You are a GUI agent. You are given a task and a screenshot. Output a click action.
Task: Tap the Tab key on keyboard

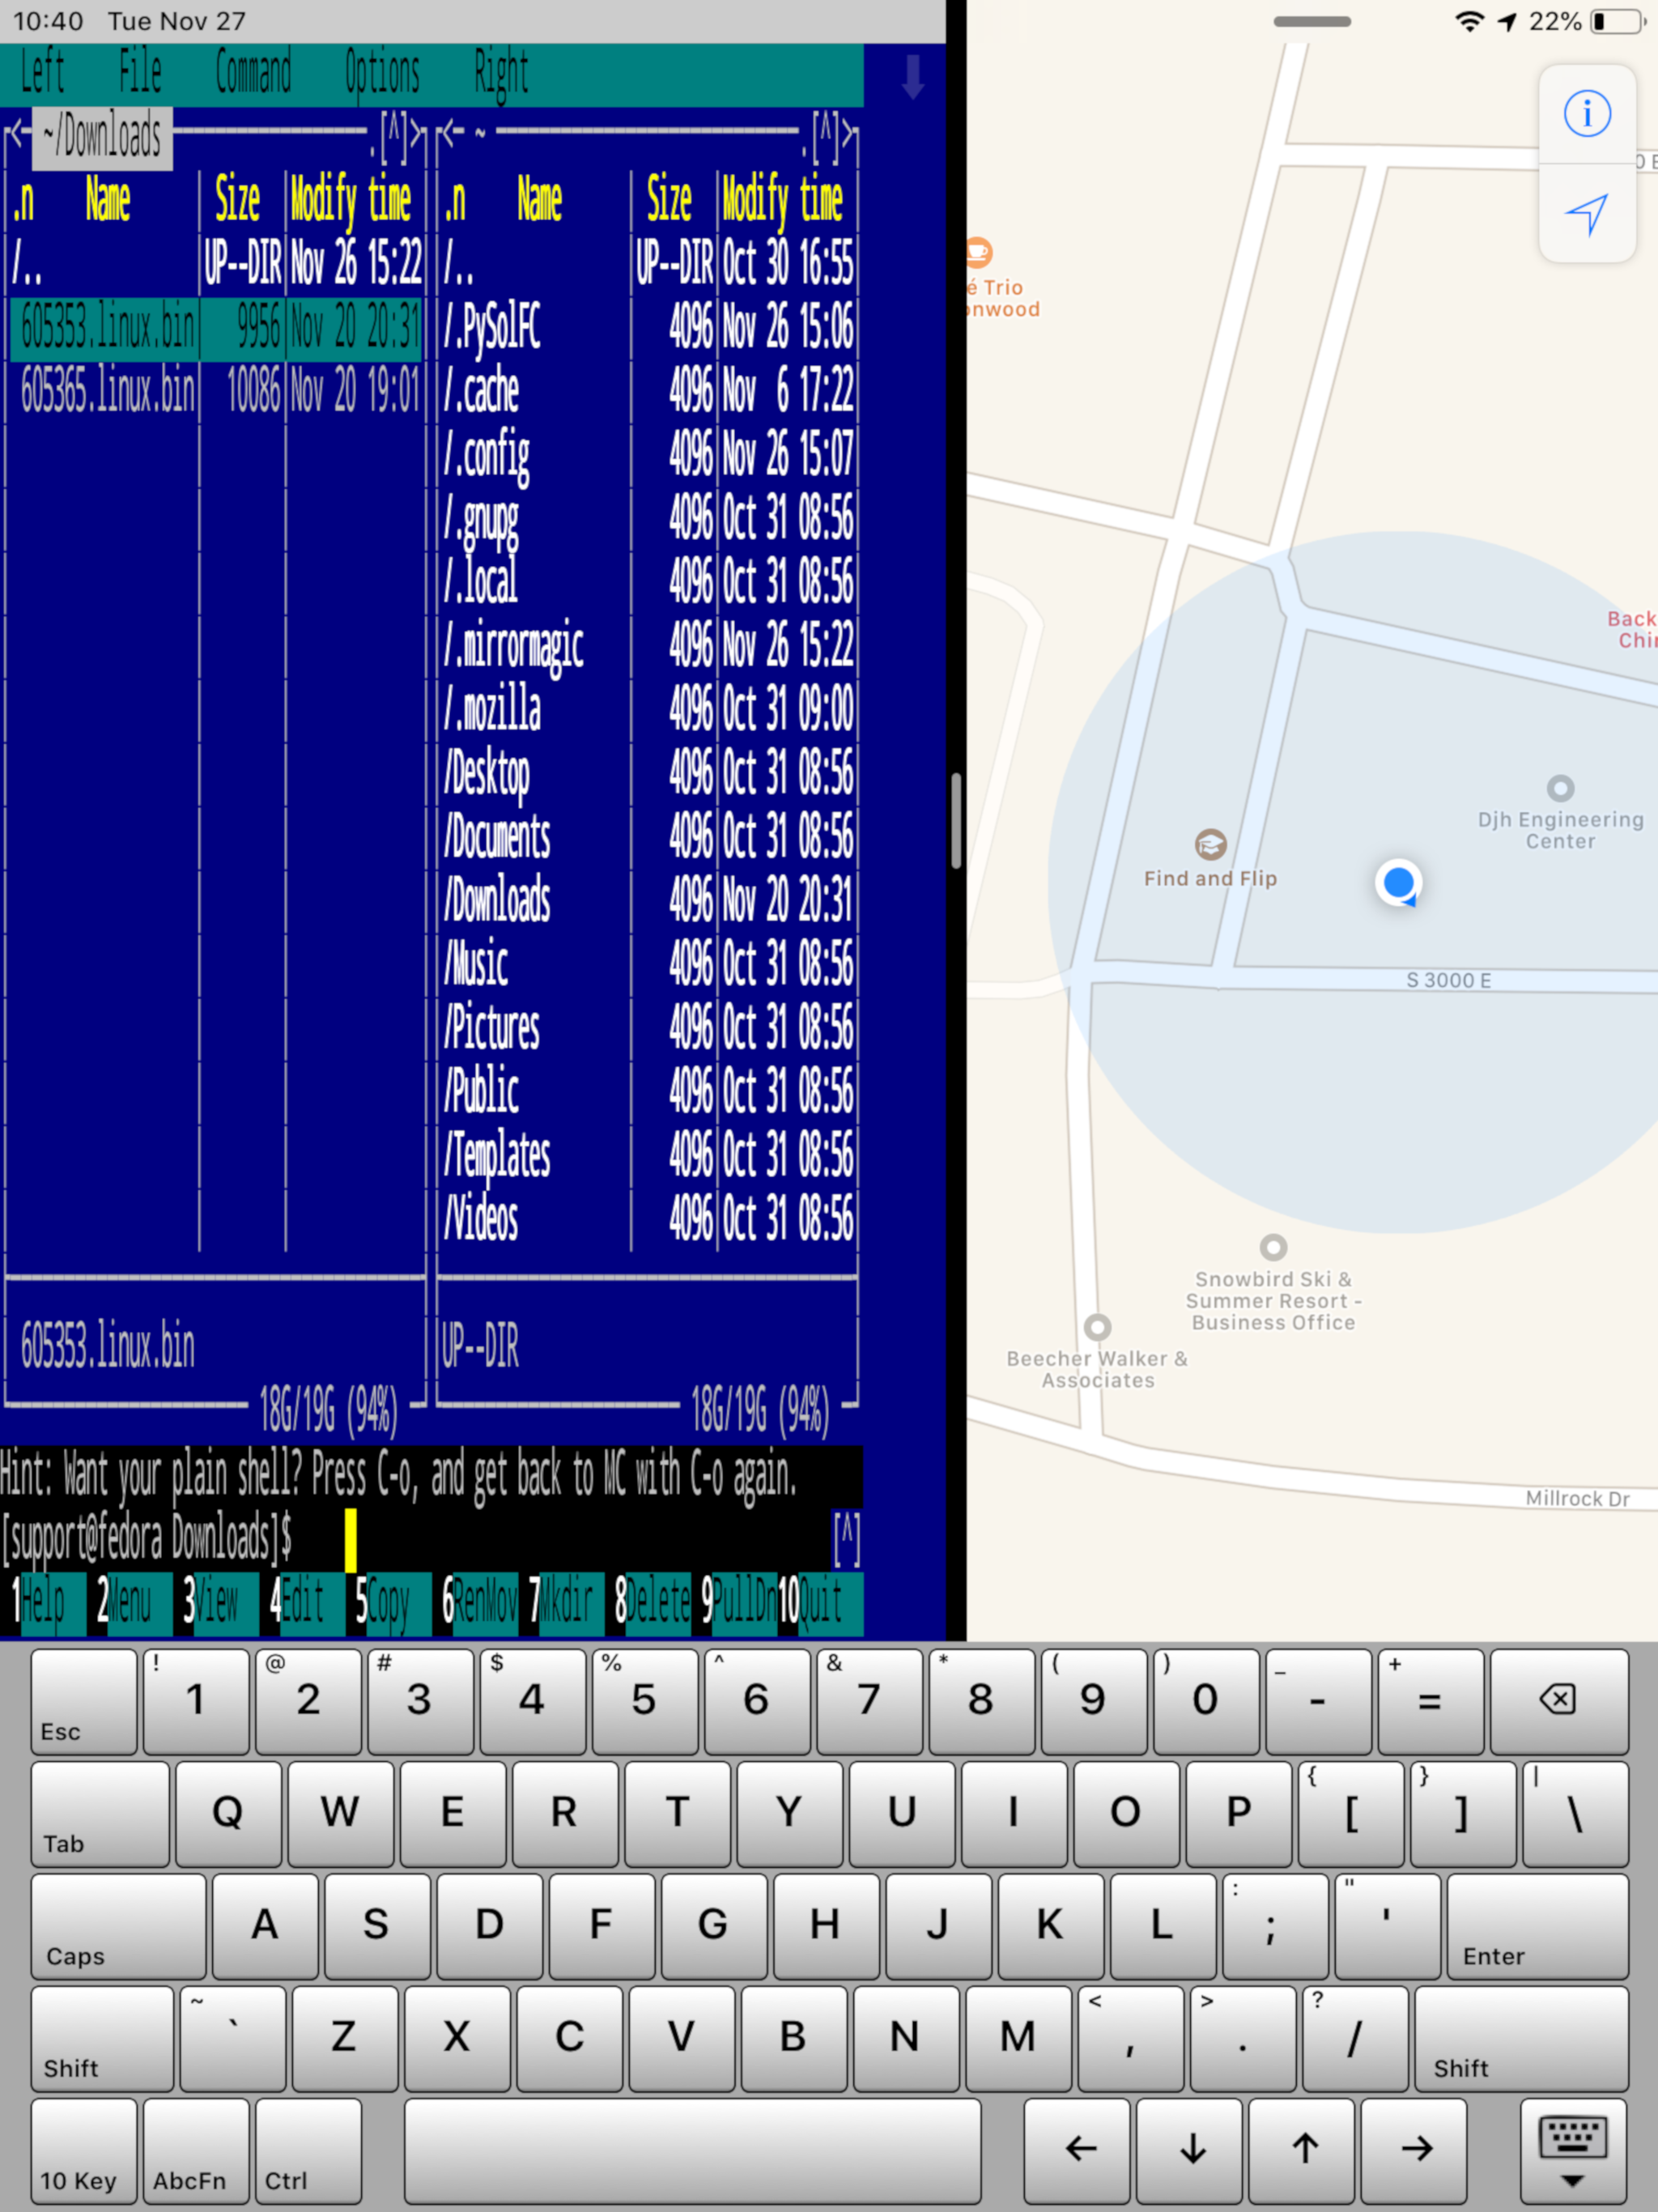(100, 1814)
